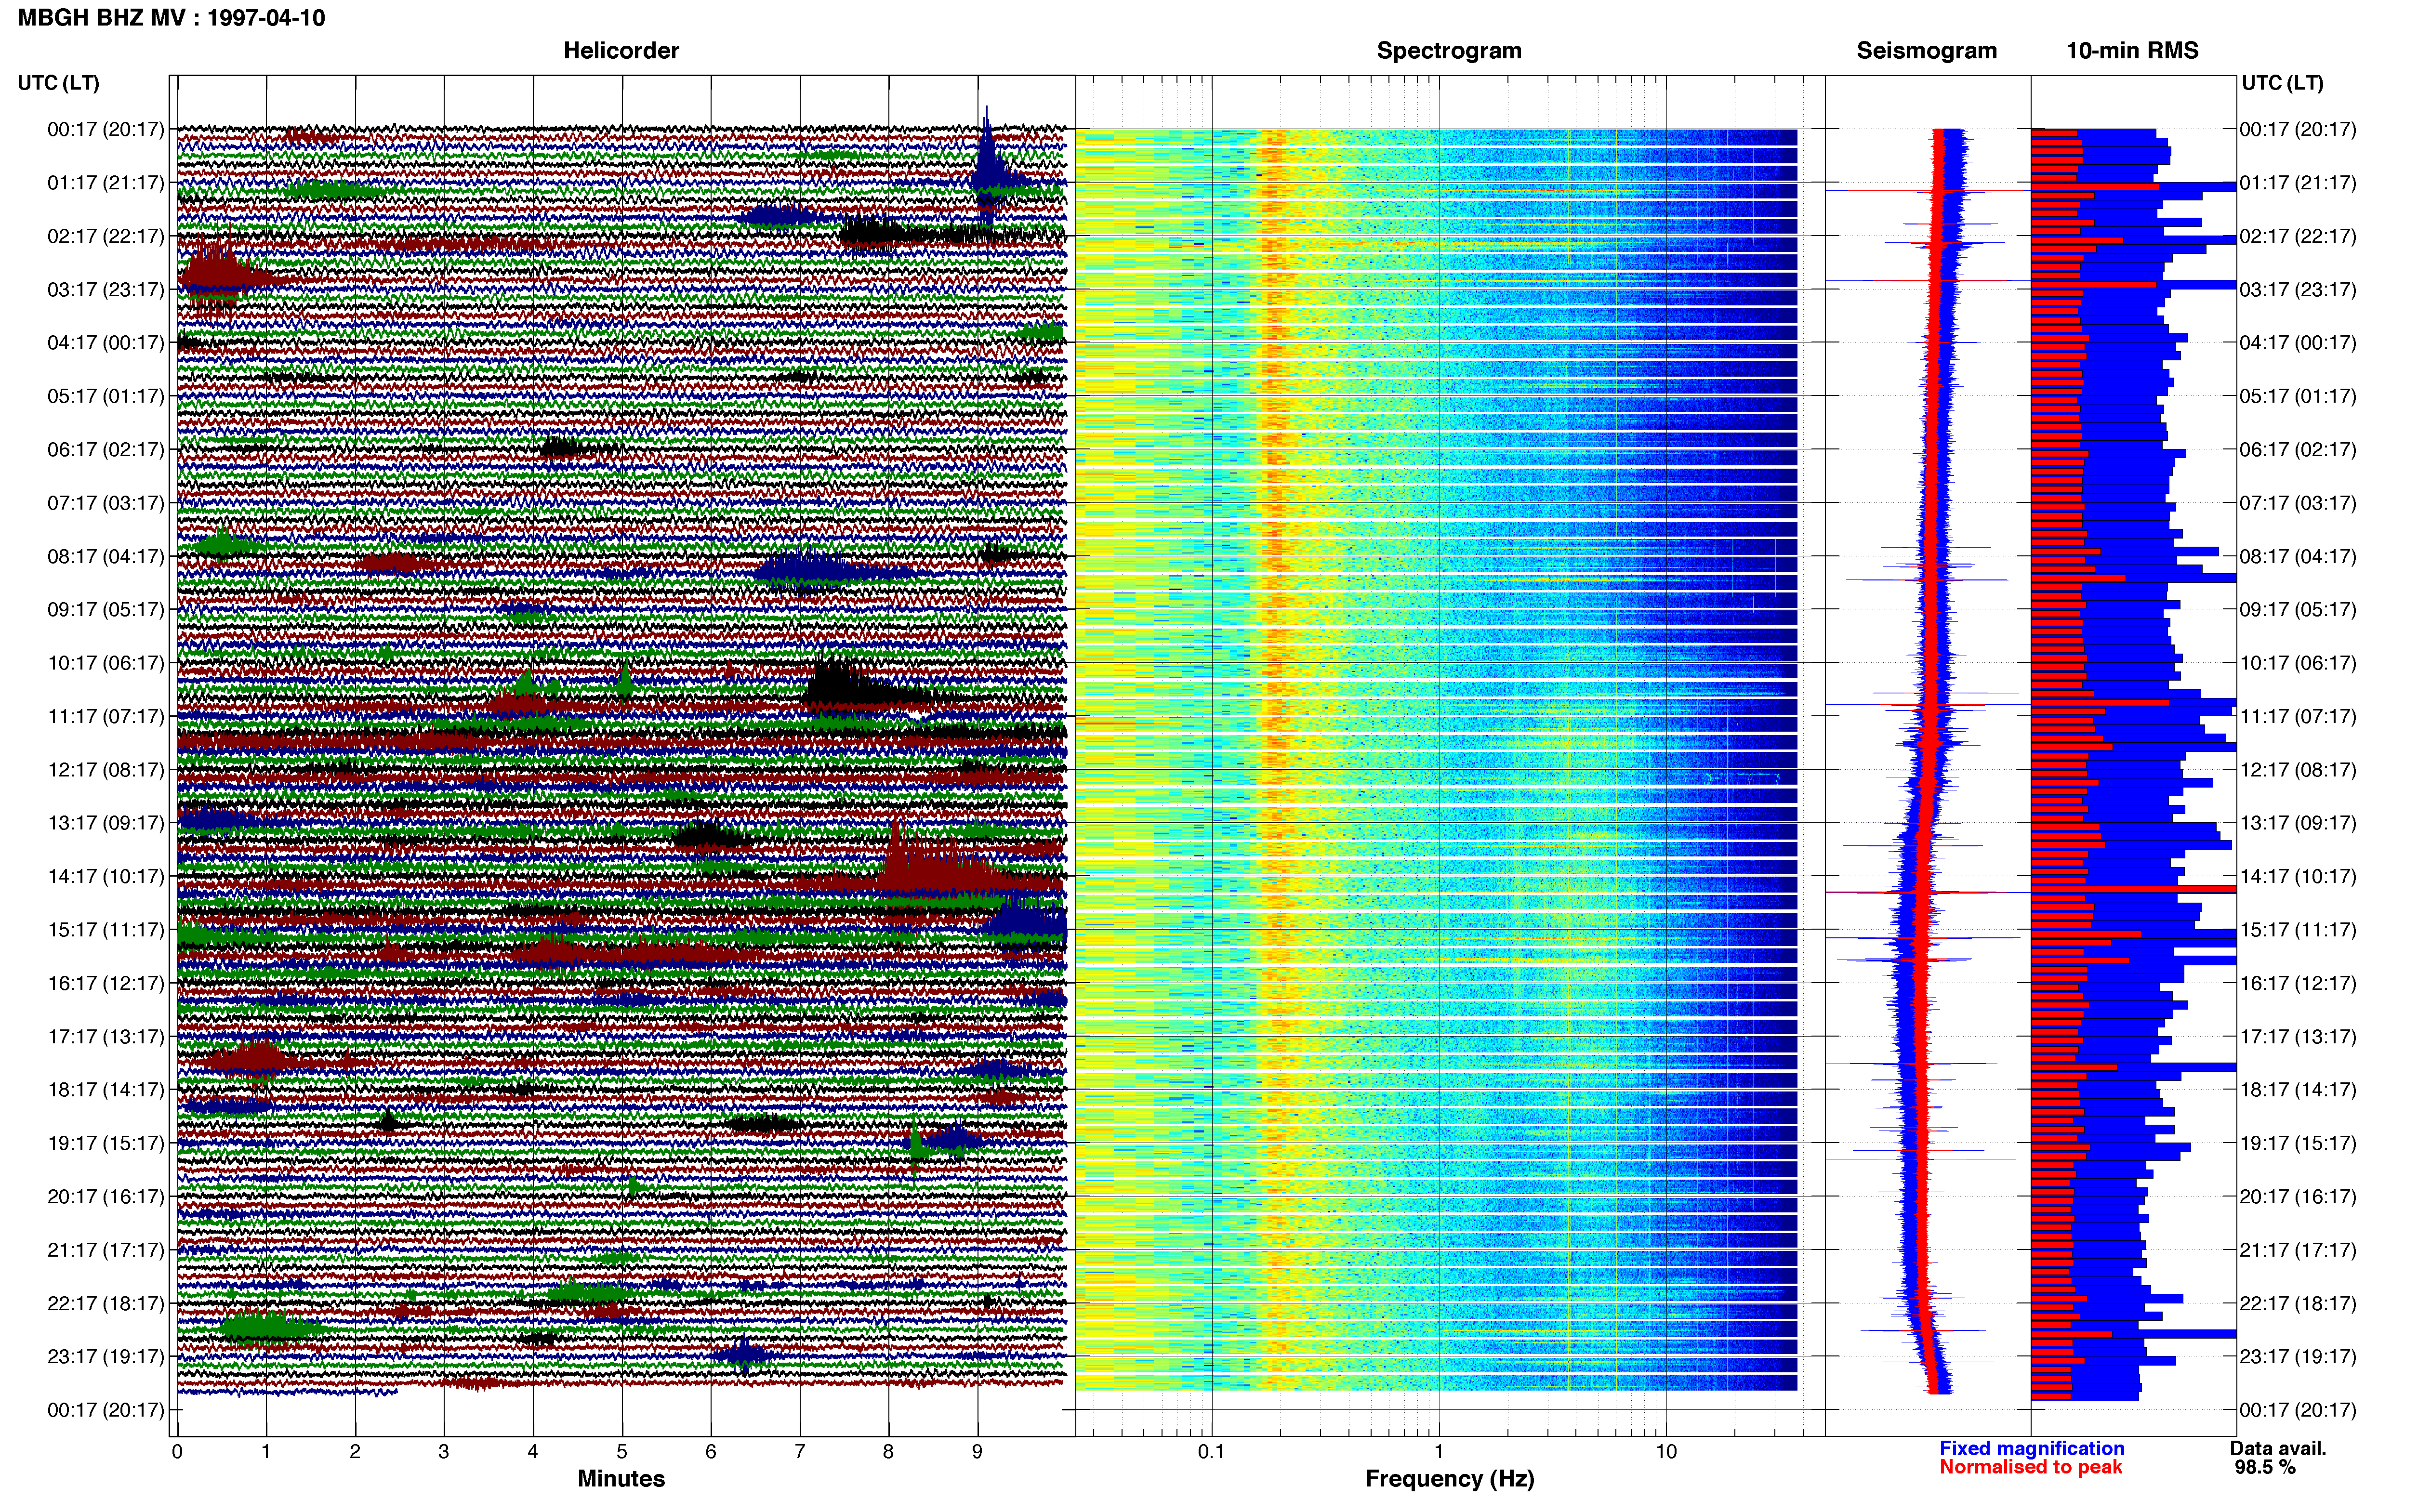The image size is (2418, 1512).
Task: Click the left time label '00:17 (20:17)' at the top
Action: 106,129
